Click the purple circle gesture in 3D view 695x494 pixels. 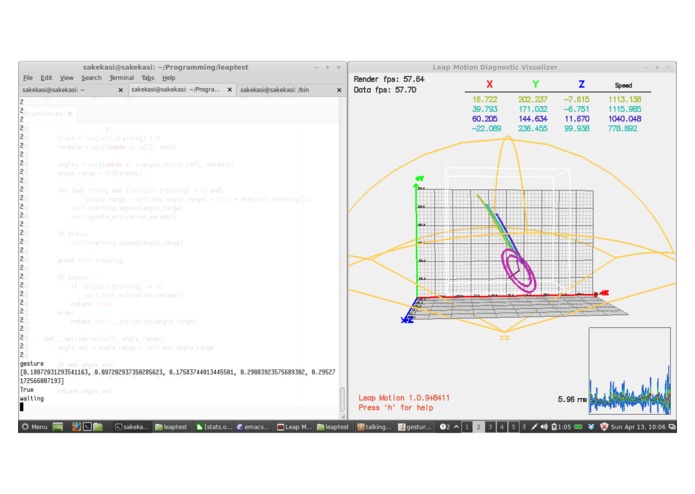518,271
